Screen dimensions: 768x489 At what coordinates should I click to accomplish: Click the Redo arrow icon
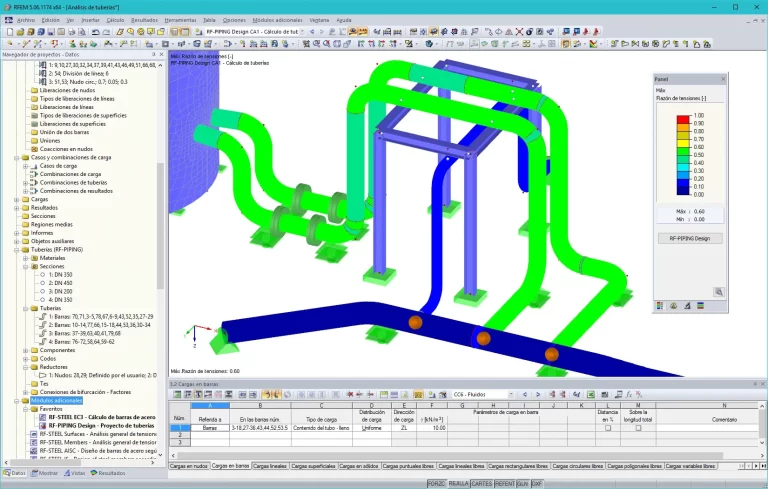click(106, 32)
